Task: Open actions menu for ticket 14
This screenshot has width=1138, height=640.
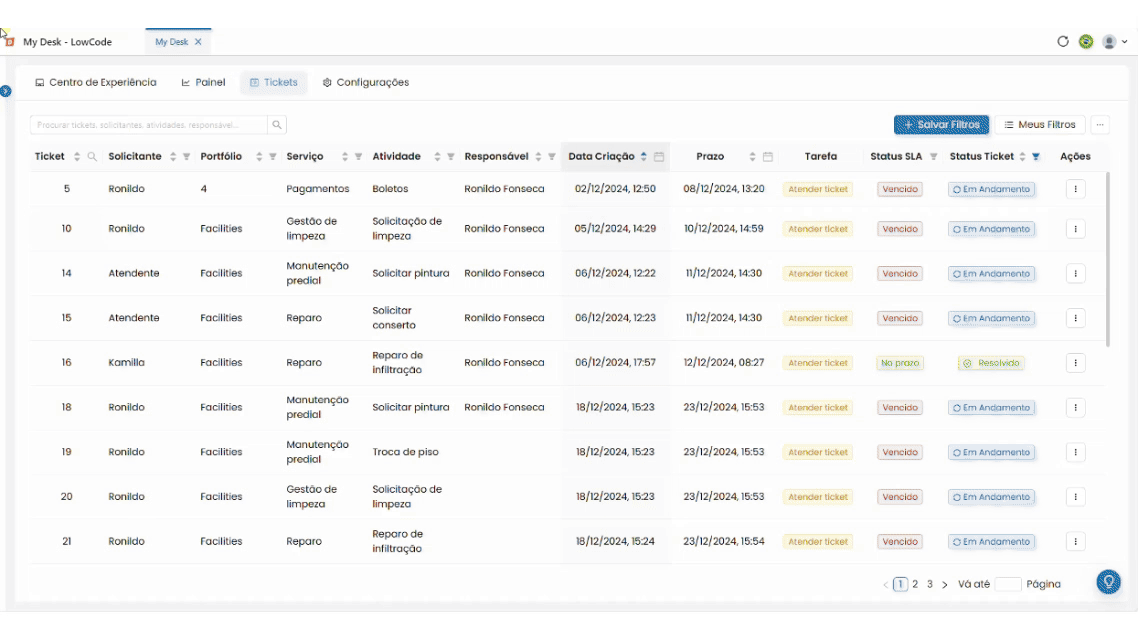Action: pos(1076,274)
